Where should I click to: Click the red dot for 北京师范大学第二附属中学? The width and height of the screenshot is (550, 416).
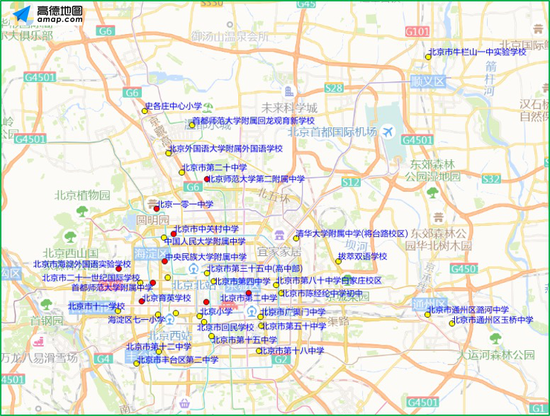(x=207, y=179)
